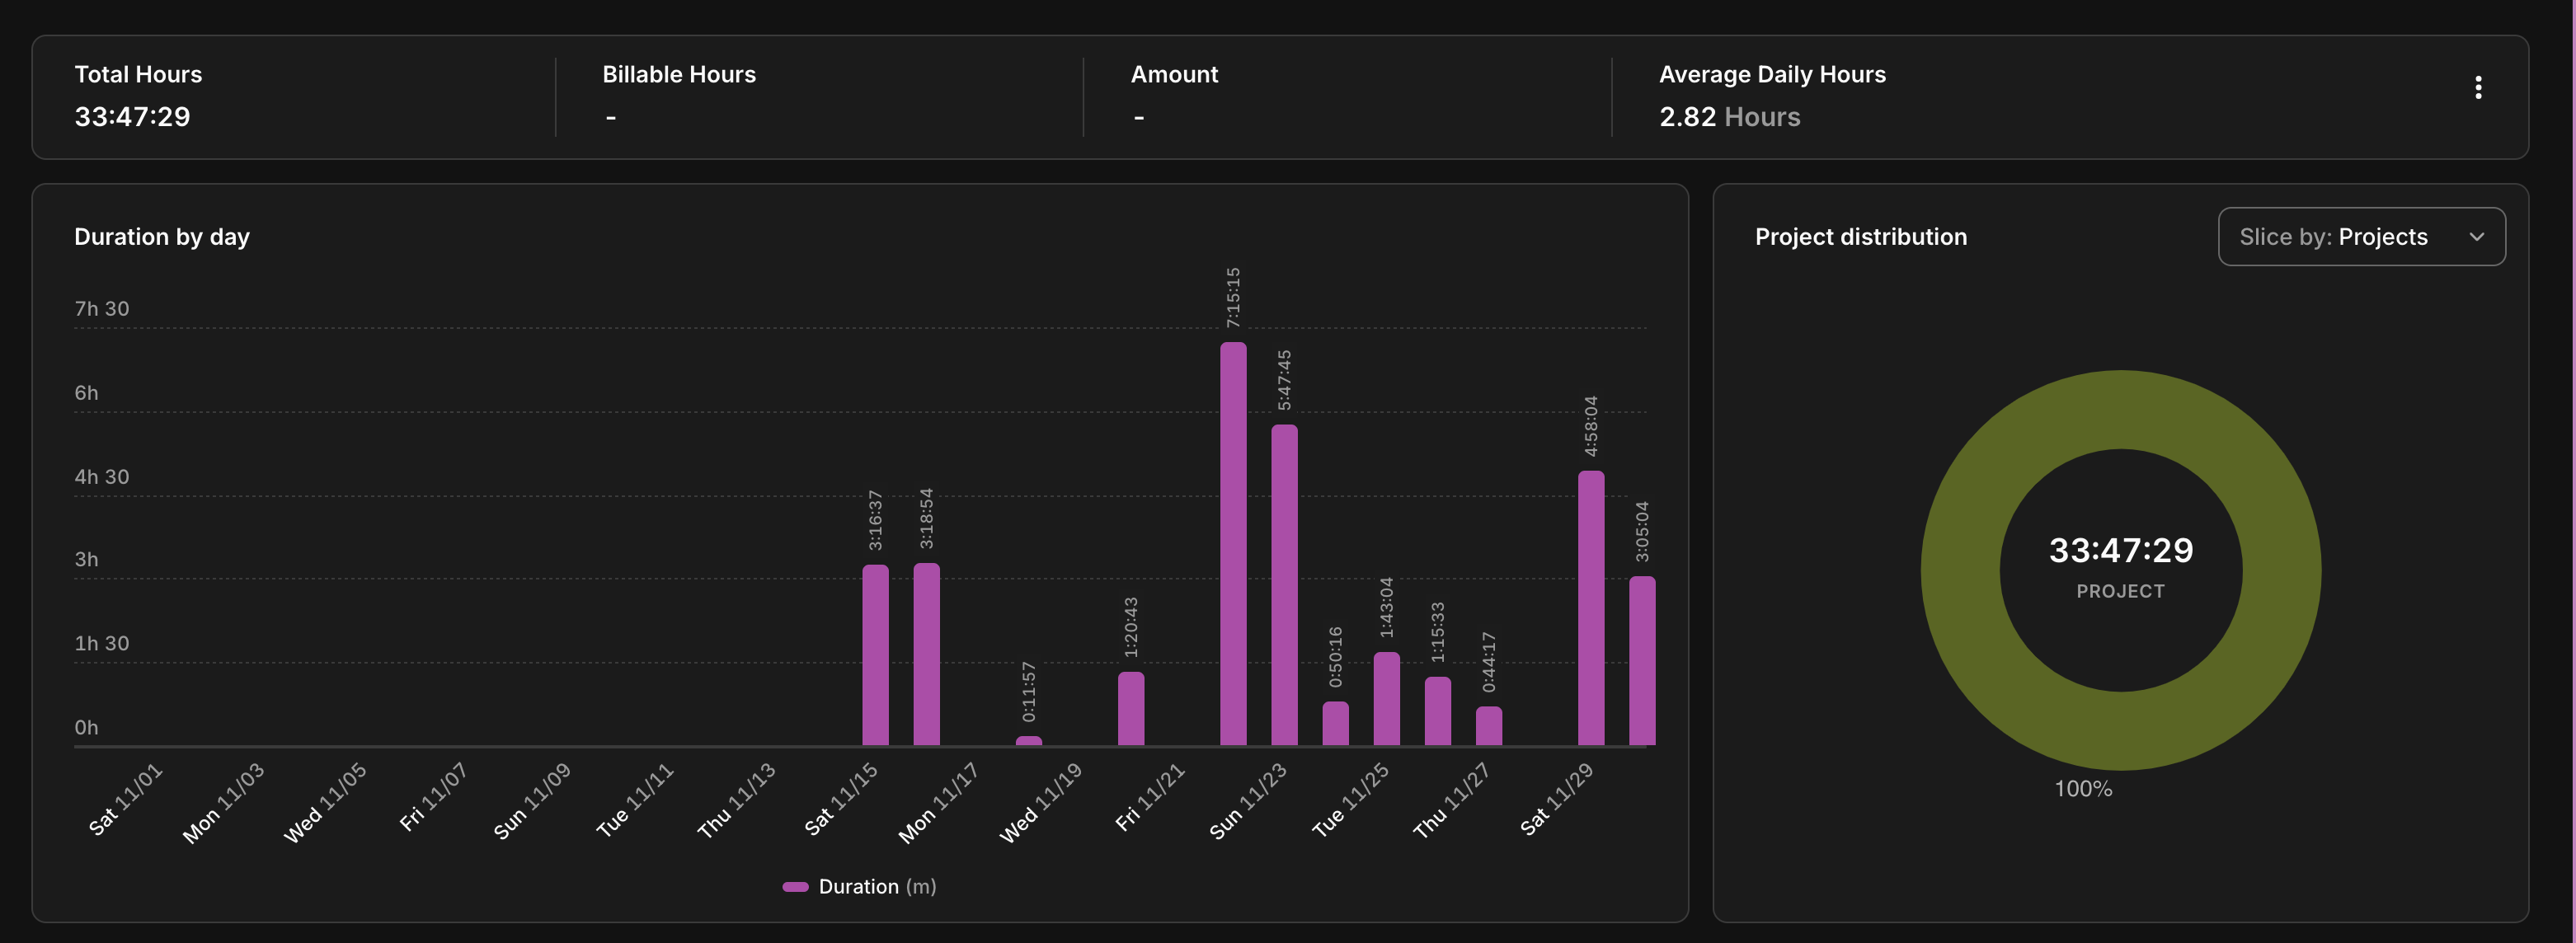Screen dimensions: 2576x943
Task: Click the Billable Hours stat
Action: click(678, 75)
